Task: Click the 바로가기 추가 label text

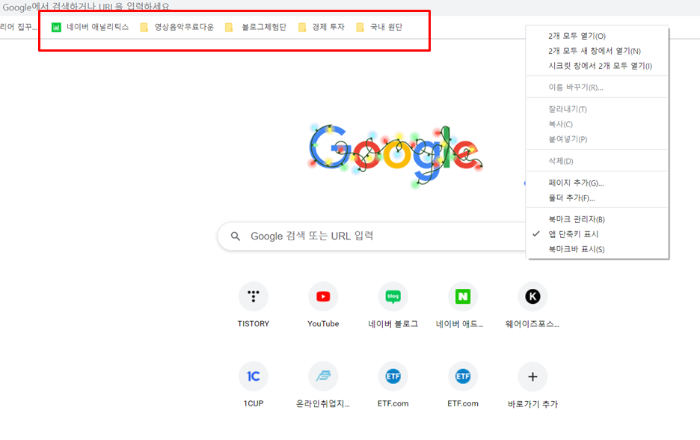Action: pyautogui.click(x=533, y=404)
